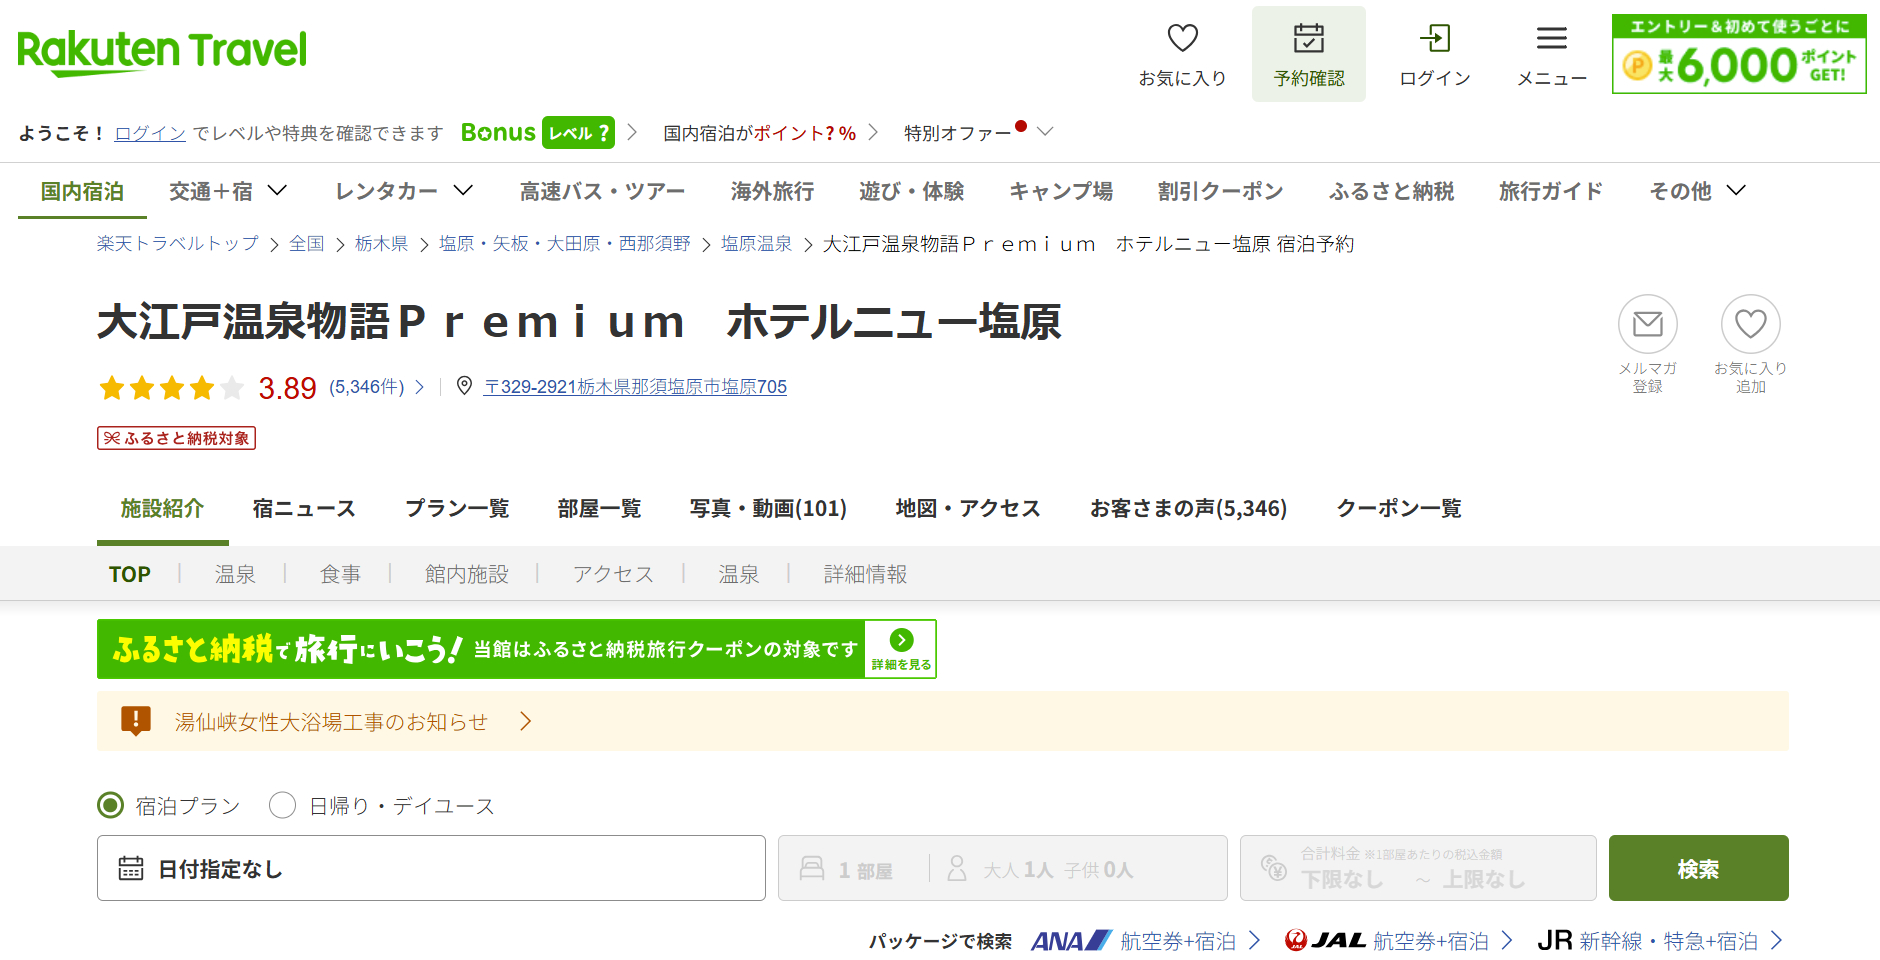Viewport: 1880px width, 960px height.
Task: Click the 検索 search button
Action: tap(1698, 868)
